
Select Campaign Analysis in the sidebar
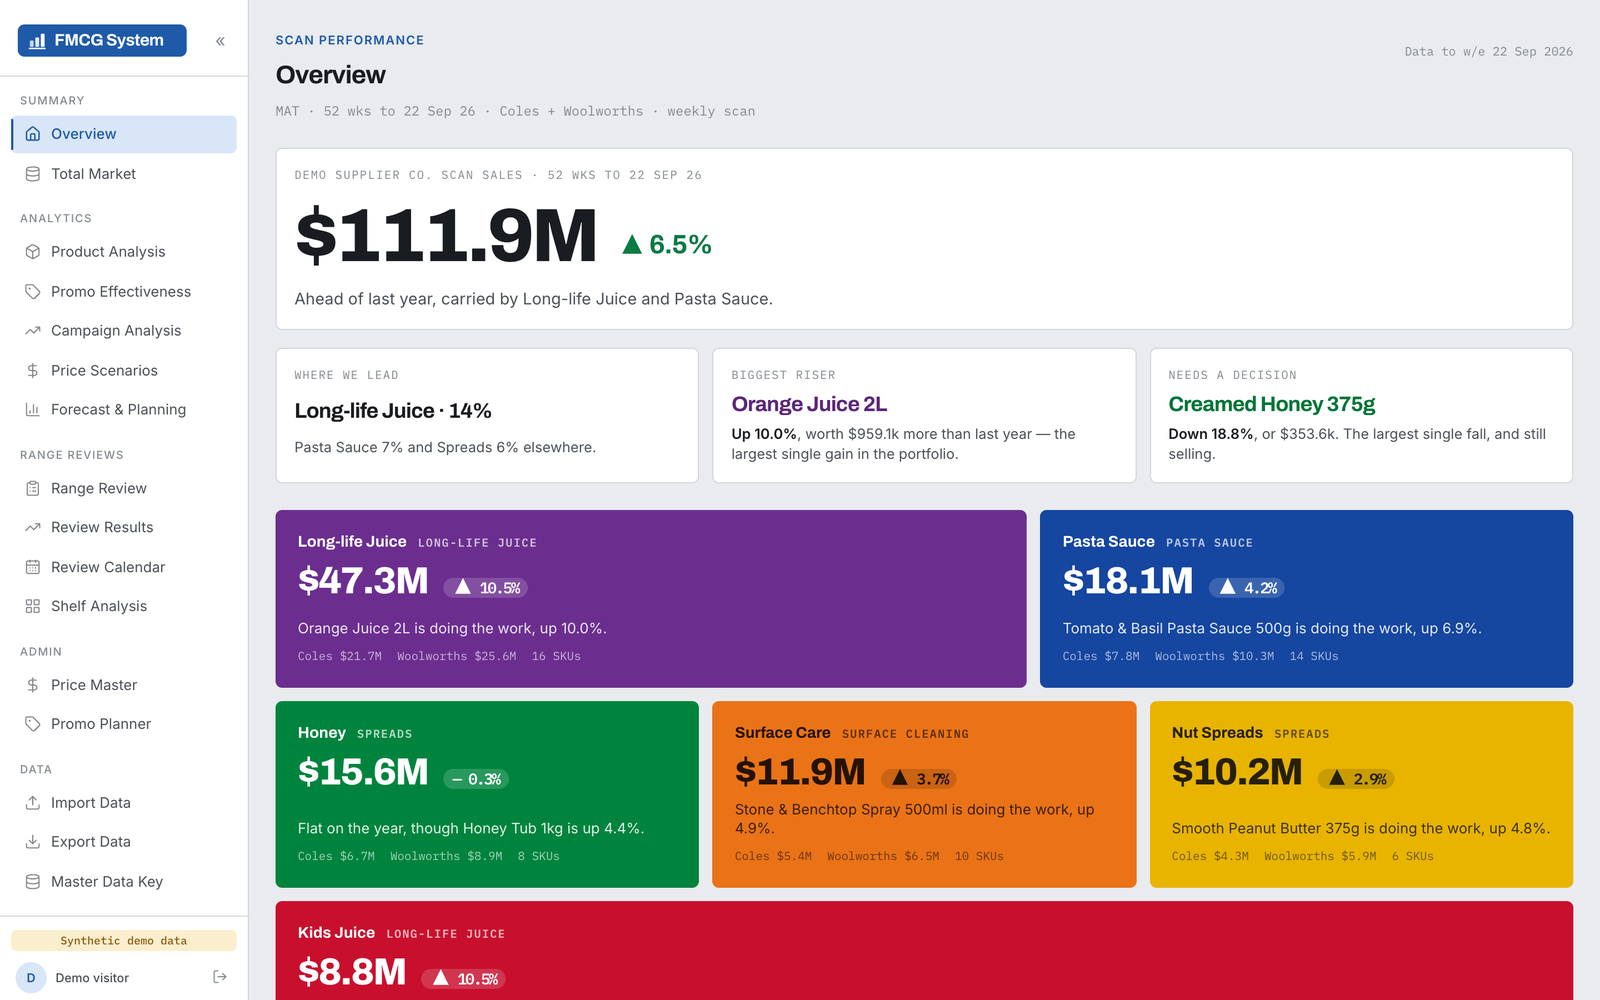124,331
